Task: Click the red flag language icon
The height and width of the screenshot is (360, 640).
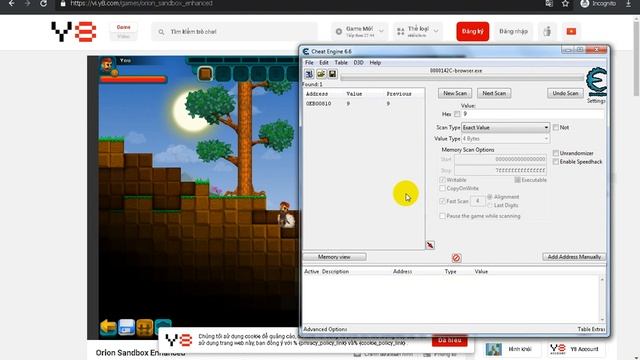Action: tap(571, 31)
